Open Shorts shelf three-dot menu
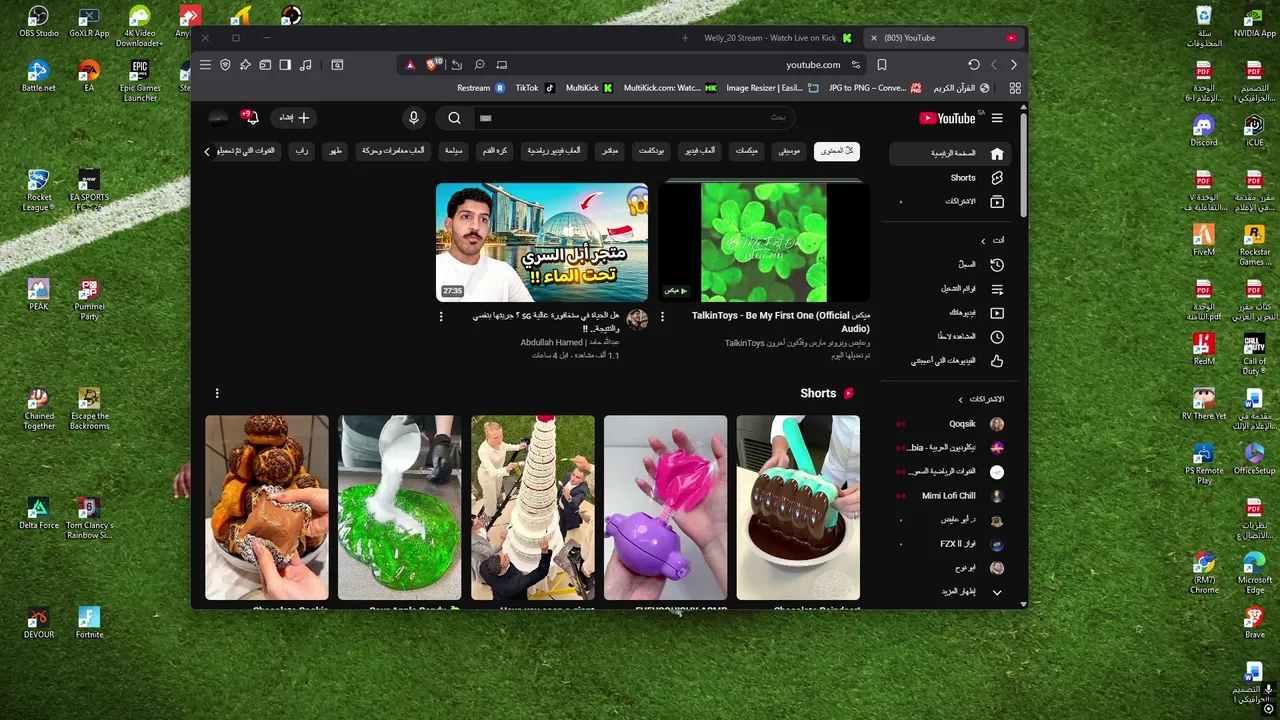Screen dimensions: 1280x720 click(x=217, y=393)
